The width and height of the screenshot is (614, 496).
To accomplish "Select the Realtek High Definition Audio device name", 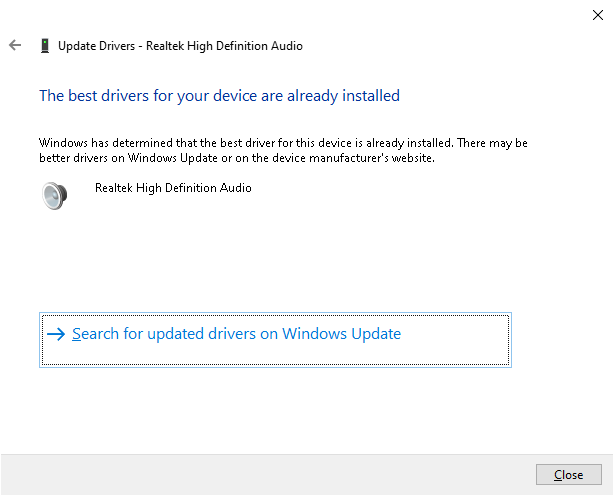I will click(x=173, y=188).
